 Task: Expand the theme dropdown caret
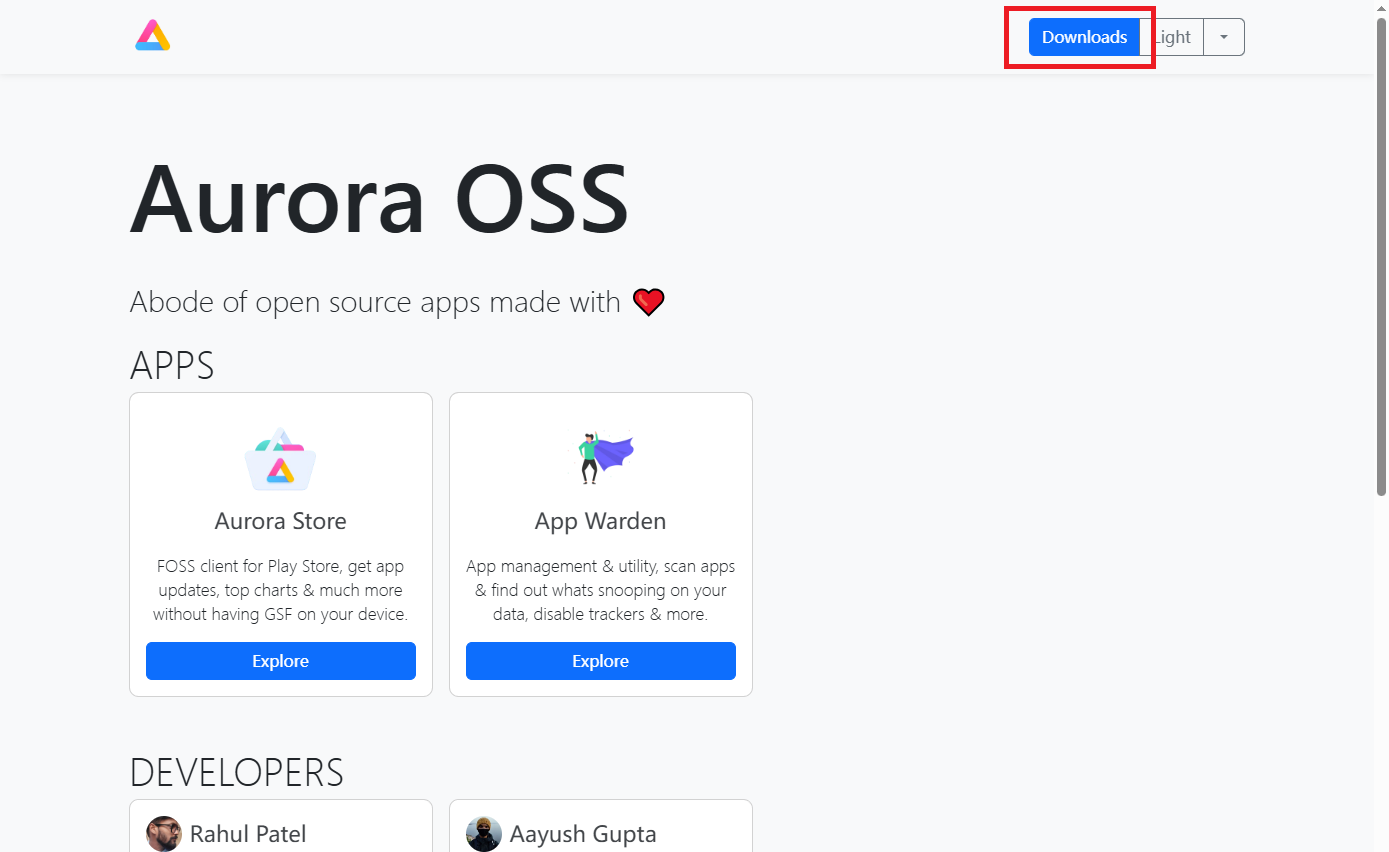[1224, 37]
